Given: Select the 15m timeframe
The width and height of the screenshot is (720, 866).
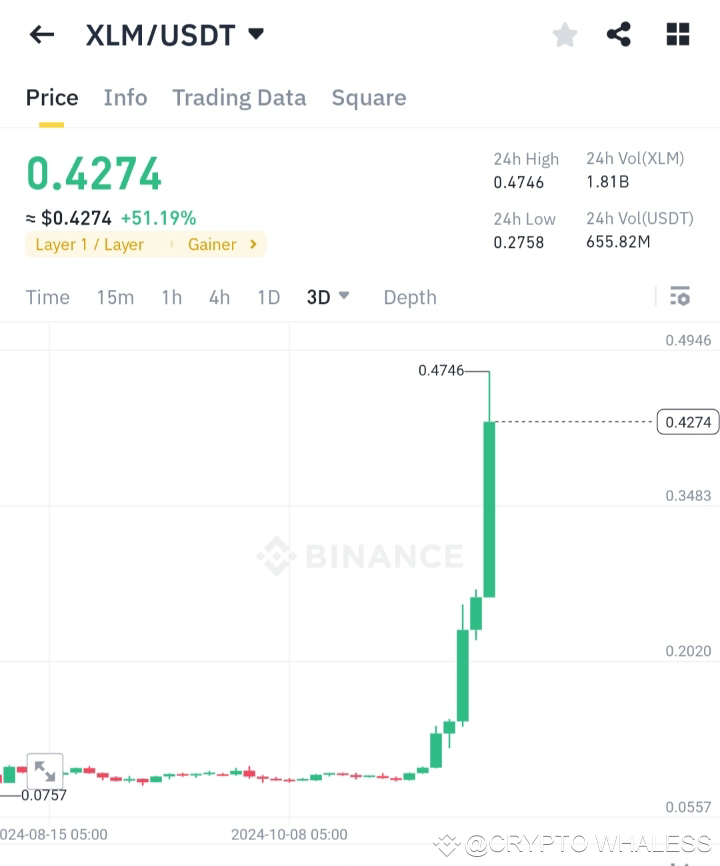Looking at the screenshot, I should click(x=115, y=296).
